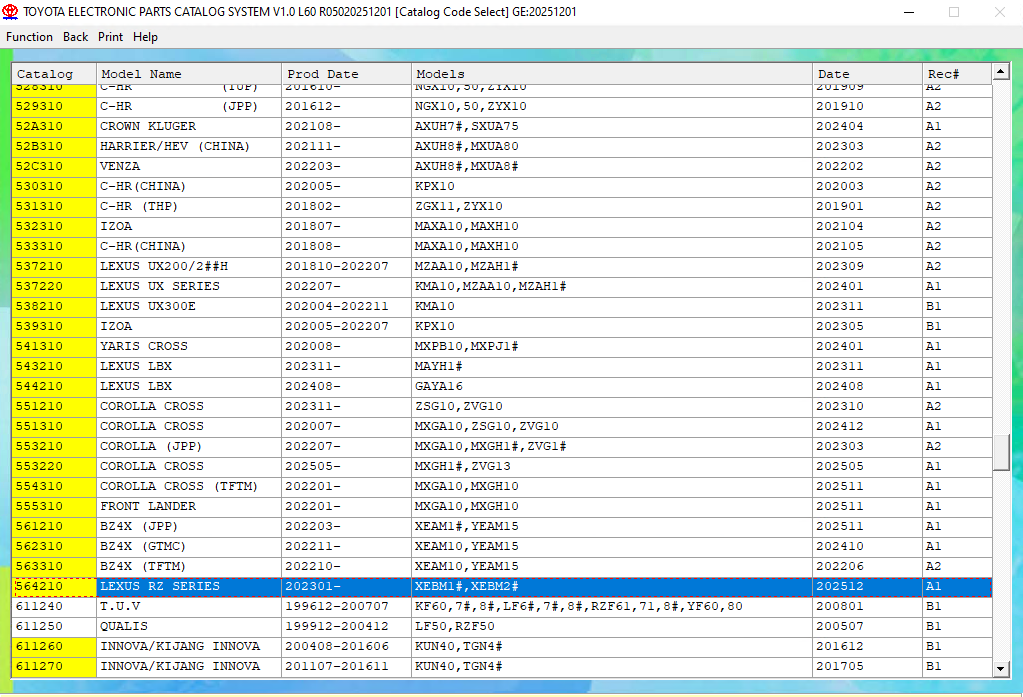The width and height of the screenshot is (1023, 697).
Task: Select catalog code 611260
Action: pos(54,647)
